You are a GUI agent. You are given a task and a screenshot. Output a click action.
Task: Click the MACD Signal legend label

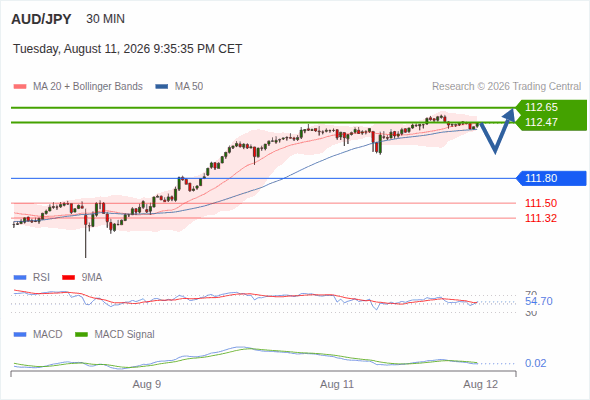125,335
